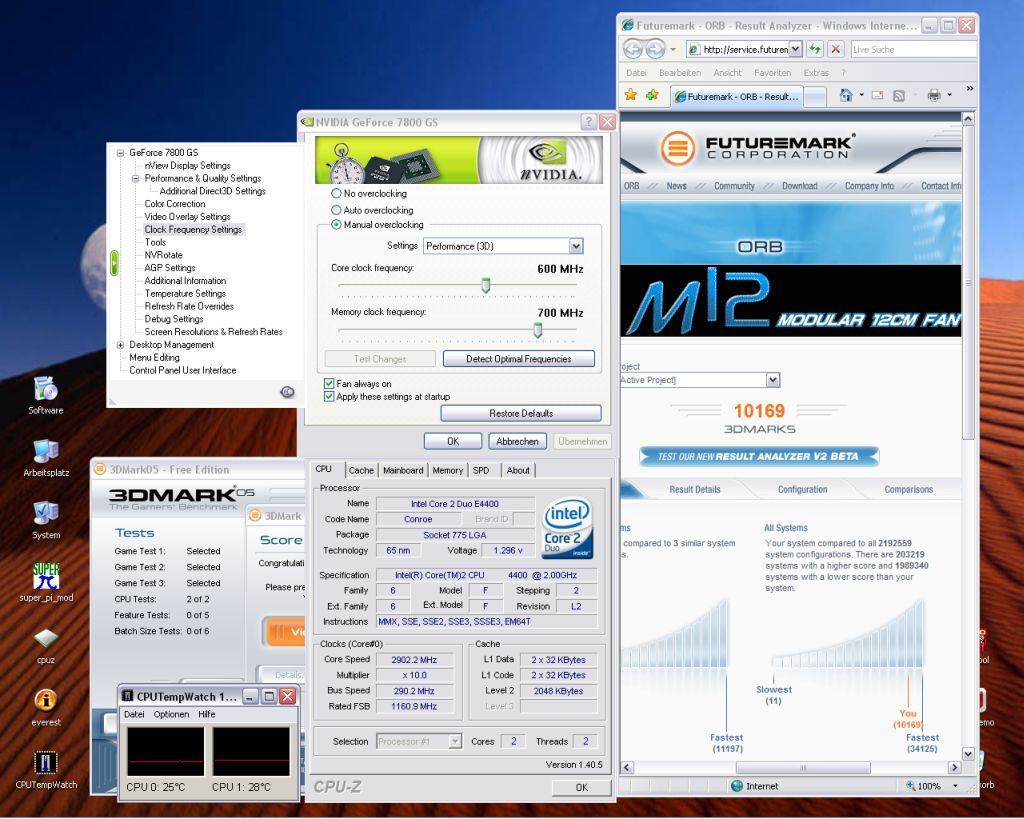The height and width of the screenshot is (819, 1024).
Task: Open the Software desktop icon
Action: click(46, 390)
